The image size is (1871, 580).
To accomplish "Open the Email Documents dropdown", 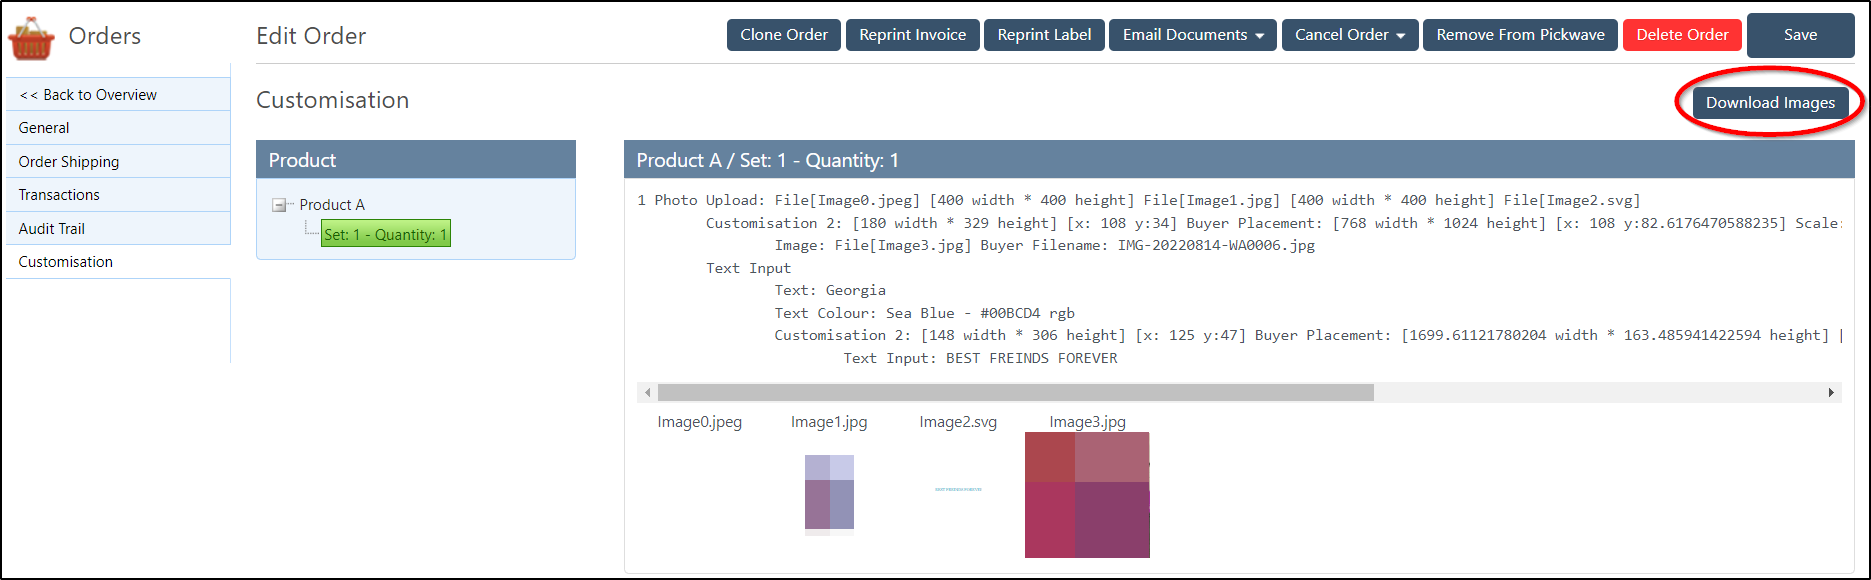I will (x=1192, y=35).
